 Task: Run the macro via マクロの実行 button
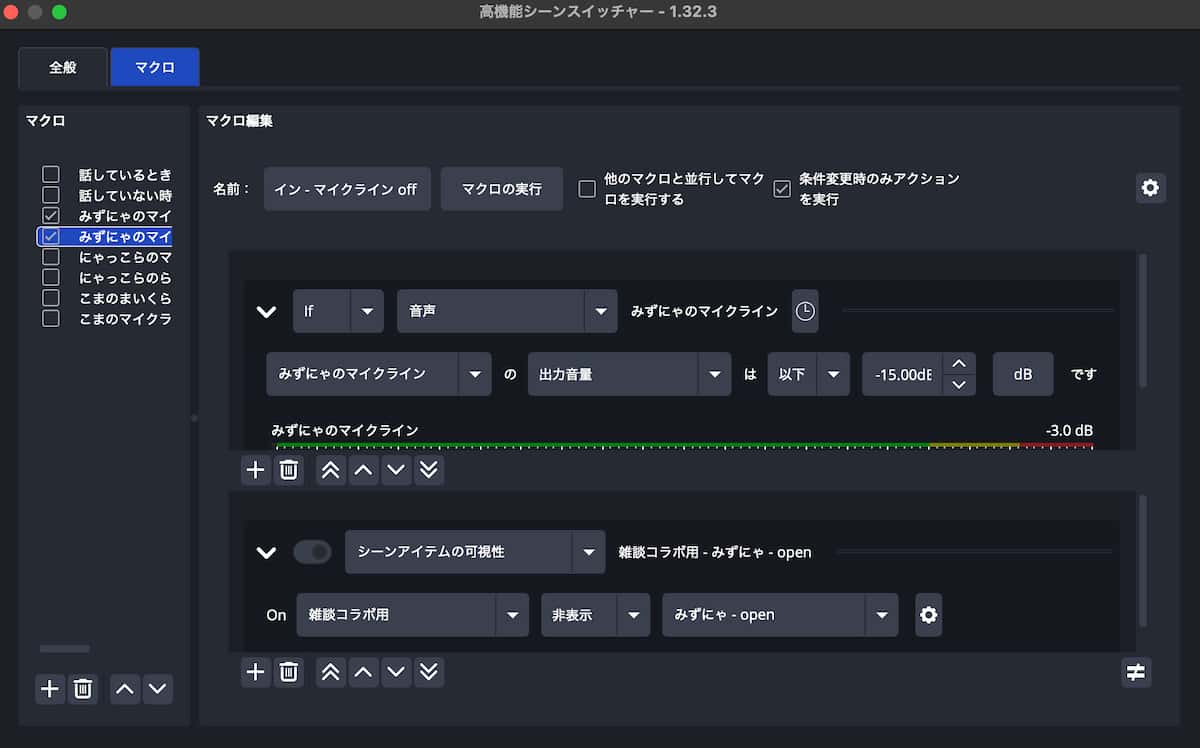pos(501,188)
